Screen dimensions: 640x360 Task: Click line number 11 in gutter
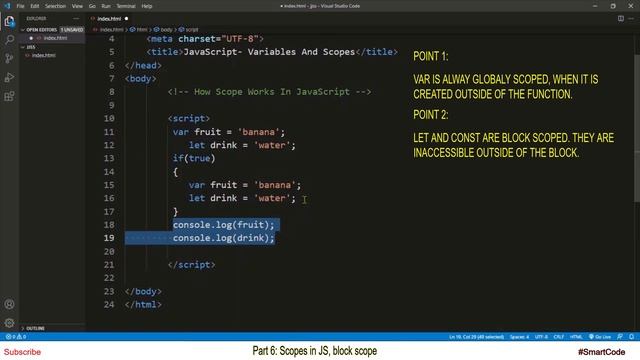tap(109, 132)
